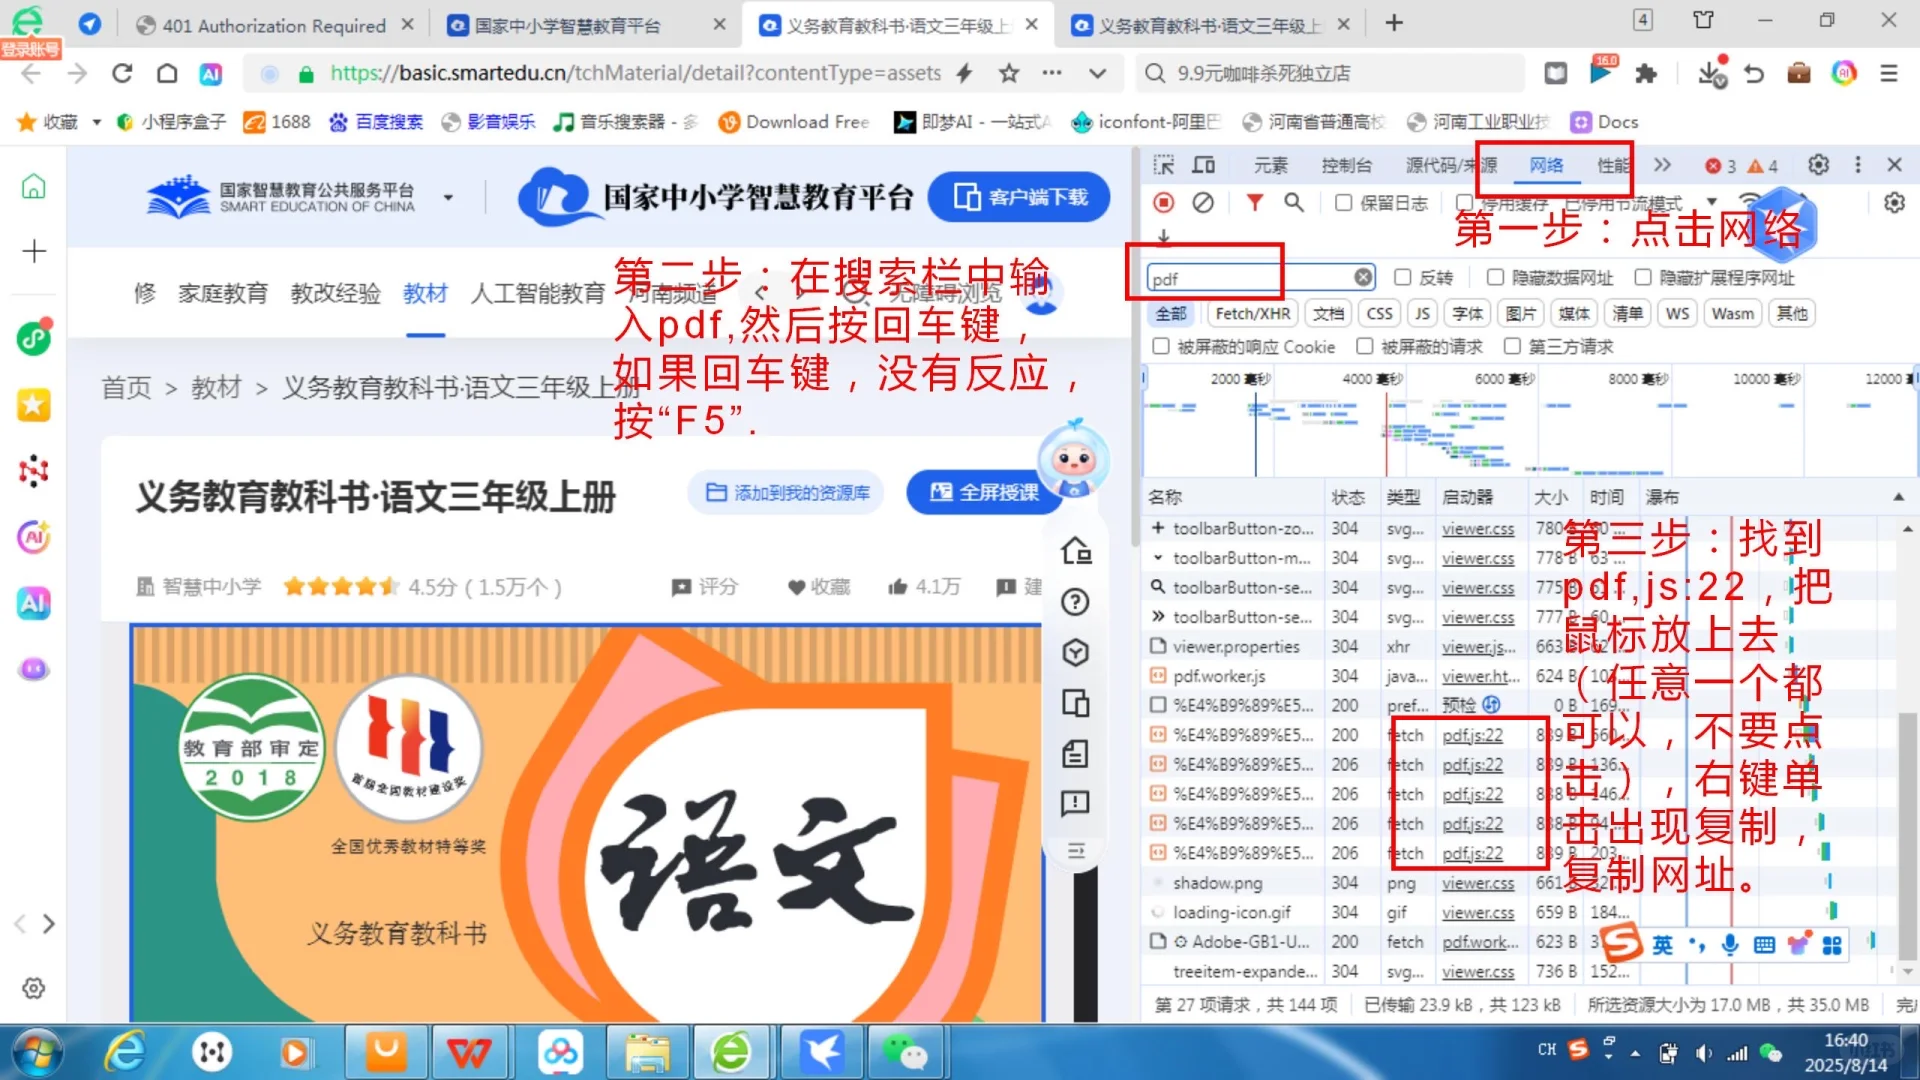Stop recording the network log
Viewport: 1920px width, 1080px height.
click(1164, 203)
